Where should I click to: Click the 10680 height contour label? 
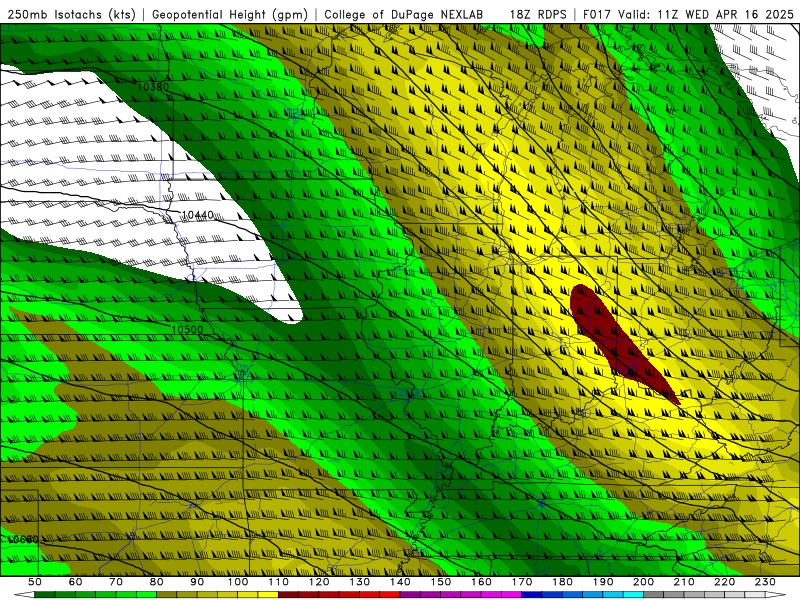point(23,539)
